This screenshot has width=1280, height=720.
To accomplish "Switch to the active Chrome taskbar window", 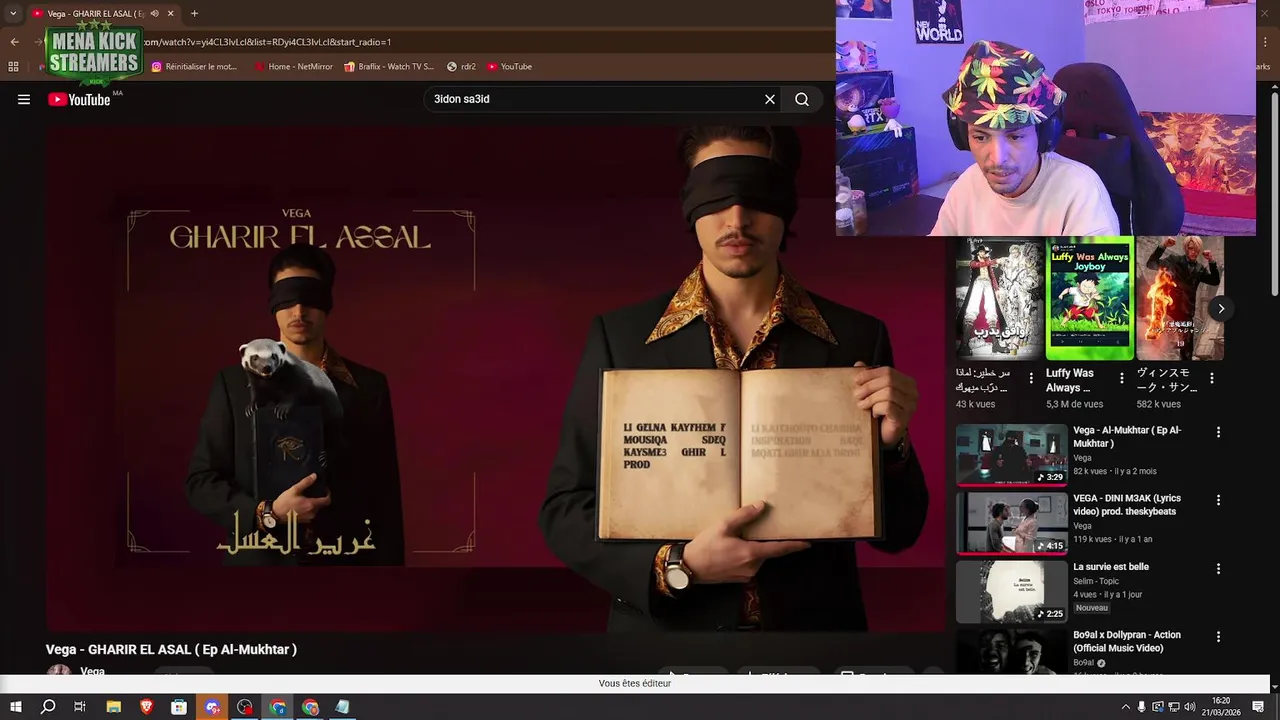I will [278, 707].
